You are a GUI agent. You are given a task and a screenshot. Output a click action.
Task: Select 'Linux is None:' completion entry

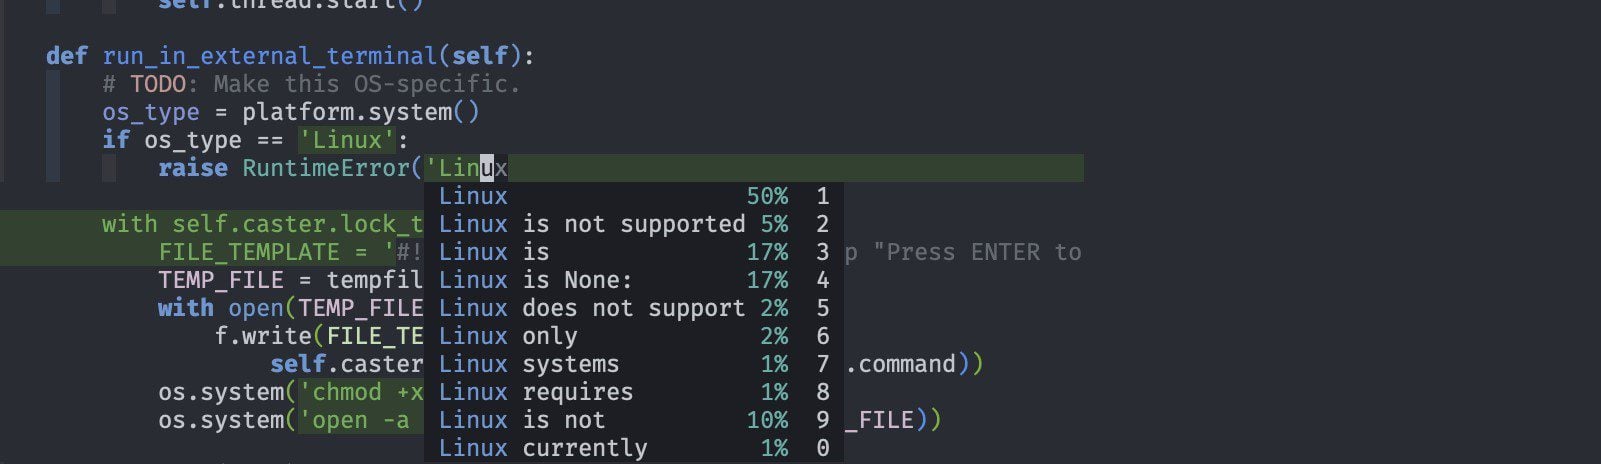(634, 280)
